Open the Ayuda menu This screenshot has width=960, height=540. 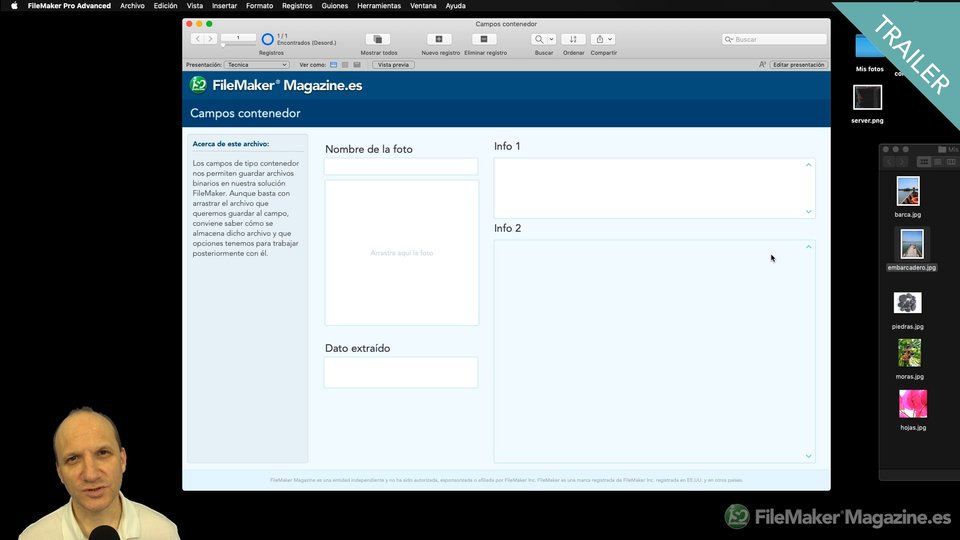tap(456, 6)
